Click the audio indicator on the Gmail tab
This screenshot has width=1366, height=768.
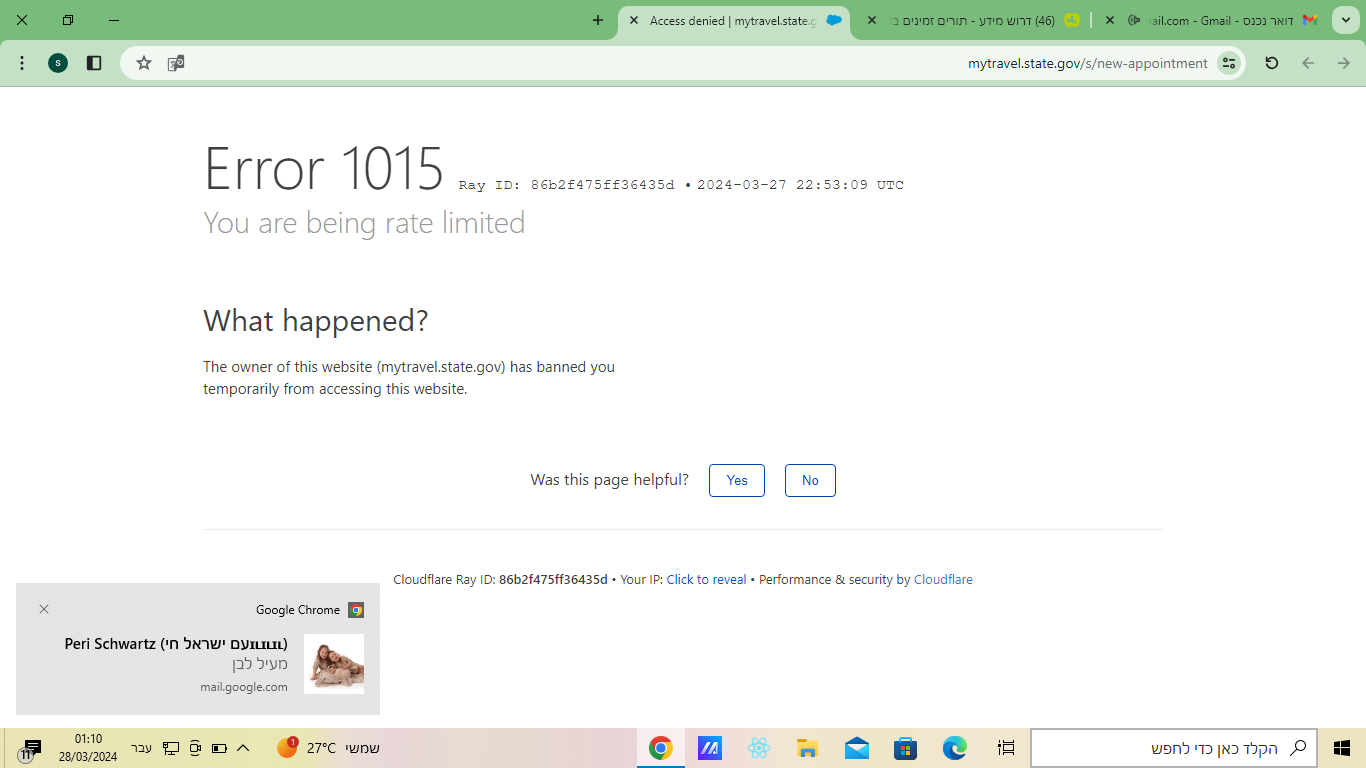(1135, 20)
